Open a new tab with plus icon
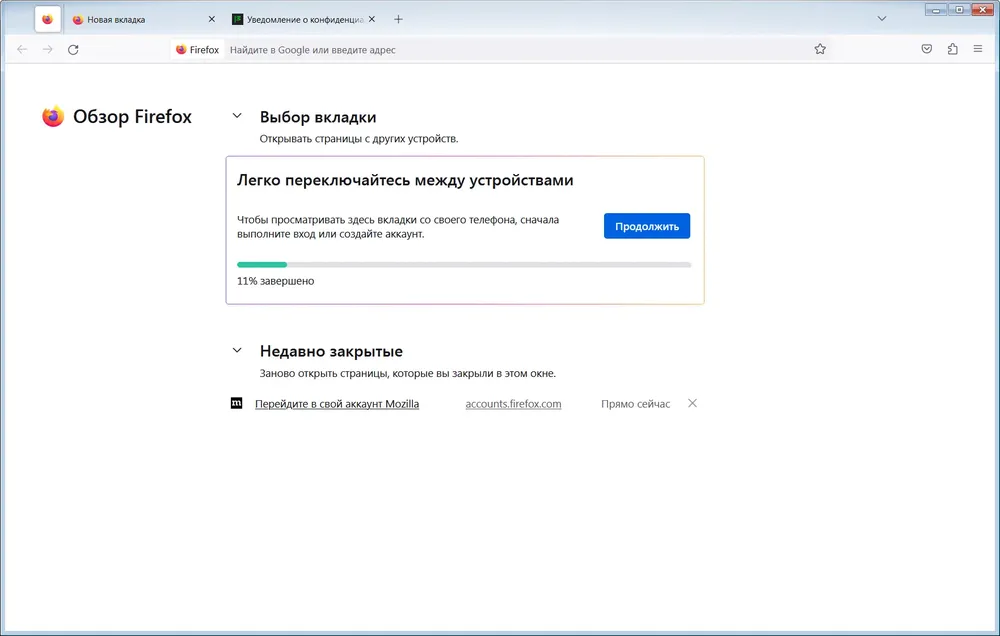 click(398, 19)
